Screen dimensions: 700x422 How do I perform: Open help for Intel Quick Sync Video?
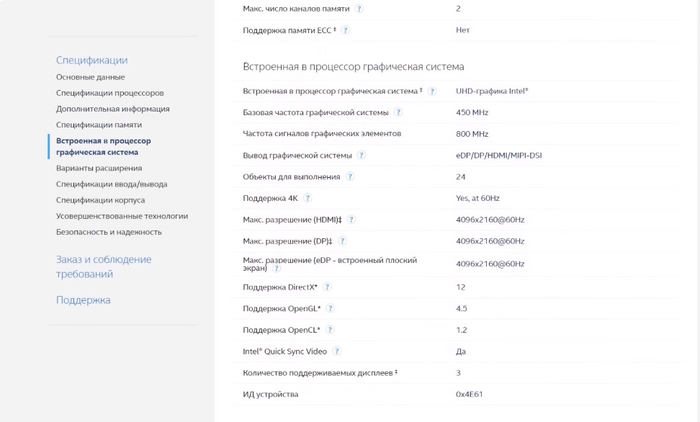pyautogui.click(x=337, y=352)
